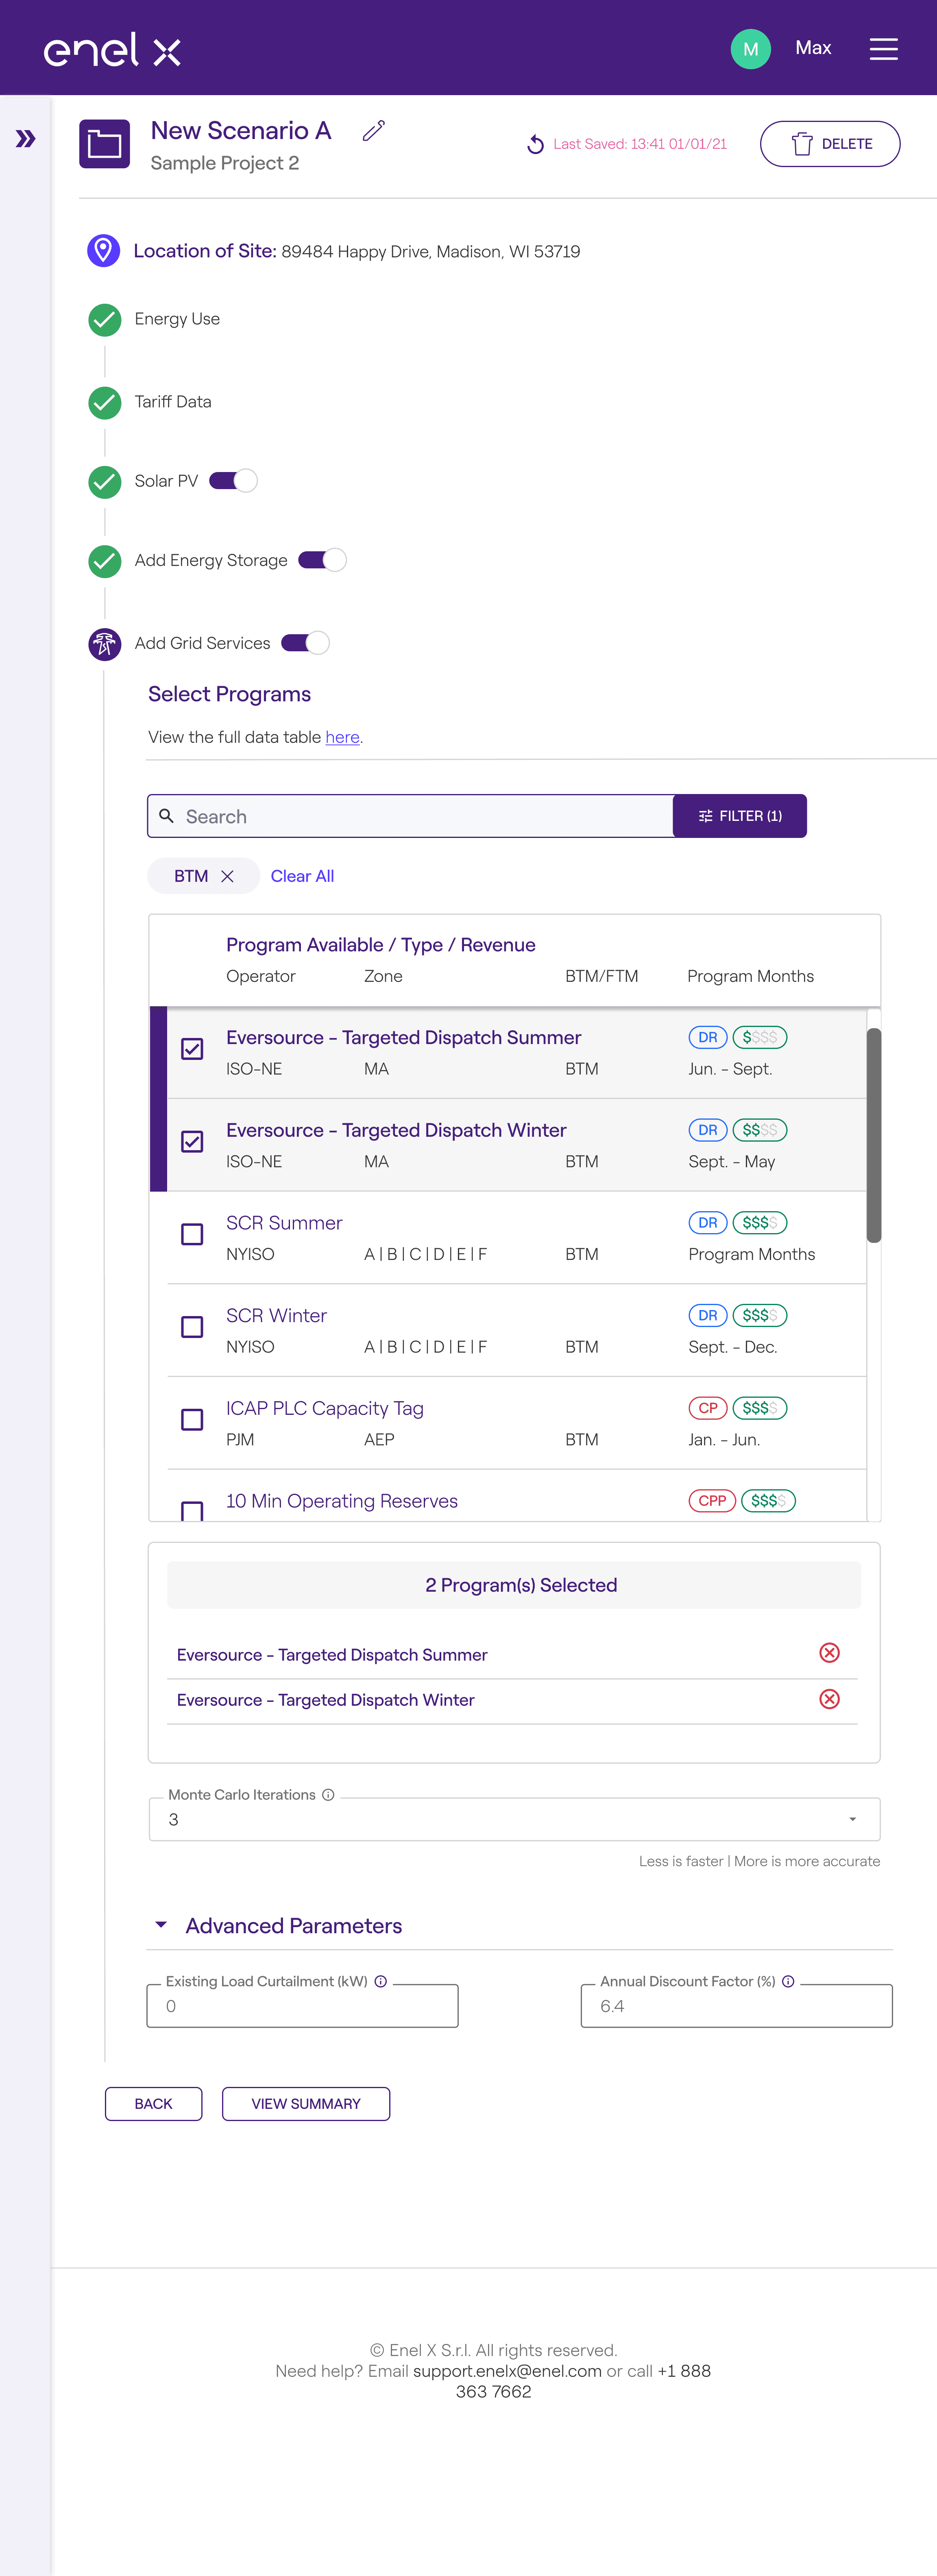Click the program list scrollbar thumb
Image resolution: width=937 pixels, height=2576 pixels.
[873, 1135]
